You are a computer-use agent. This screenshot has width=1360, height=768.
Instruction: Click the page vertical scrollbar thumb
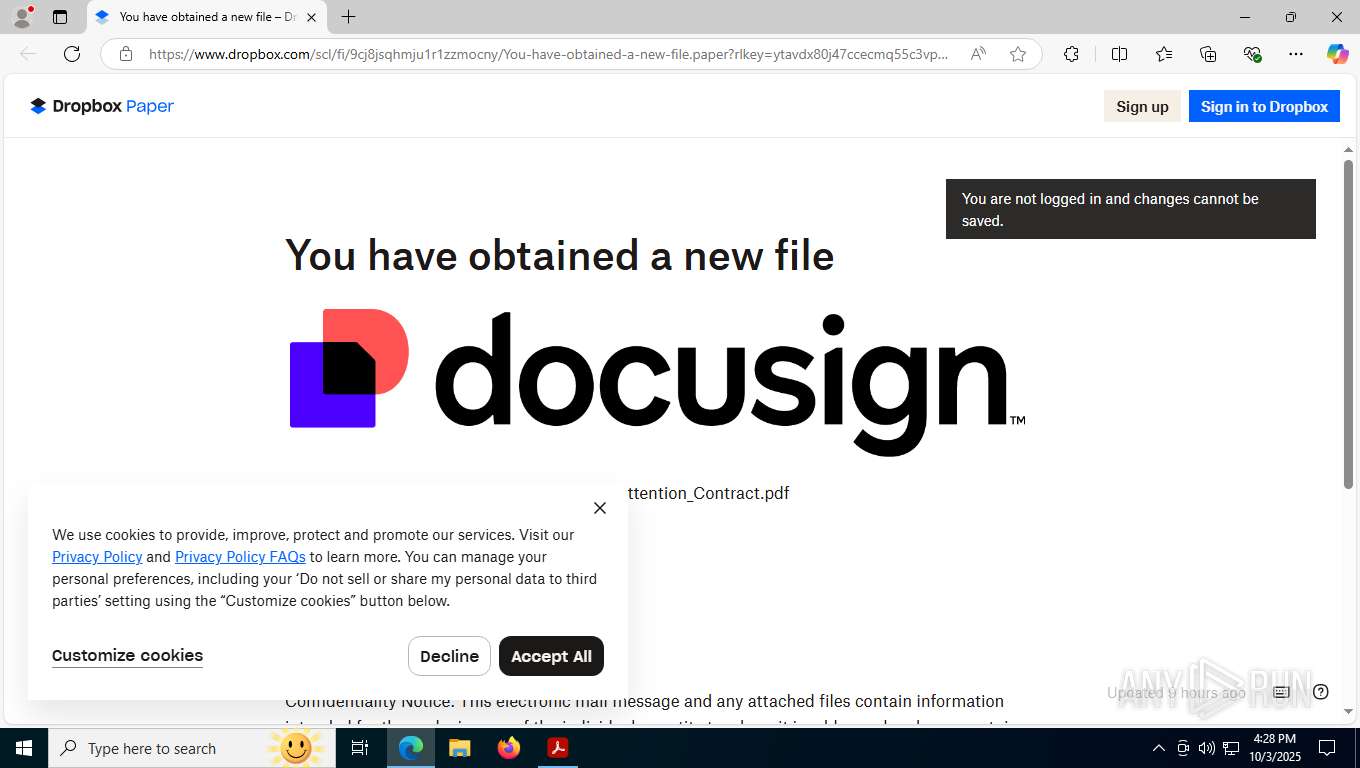click(1348, 325)
